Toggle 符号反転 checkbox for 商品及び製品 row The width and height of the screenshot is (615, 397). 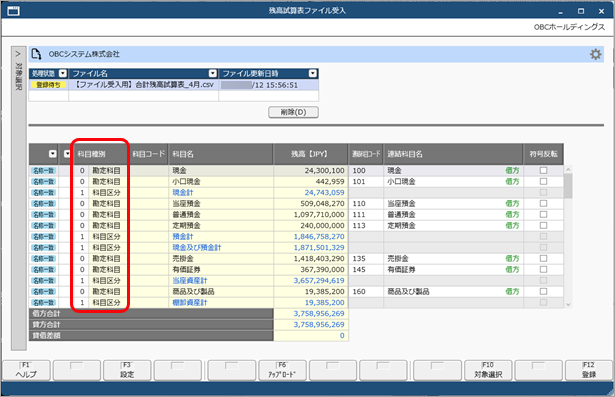coord(543,291)
